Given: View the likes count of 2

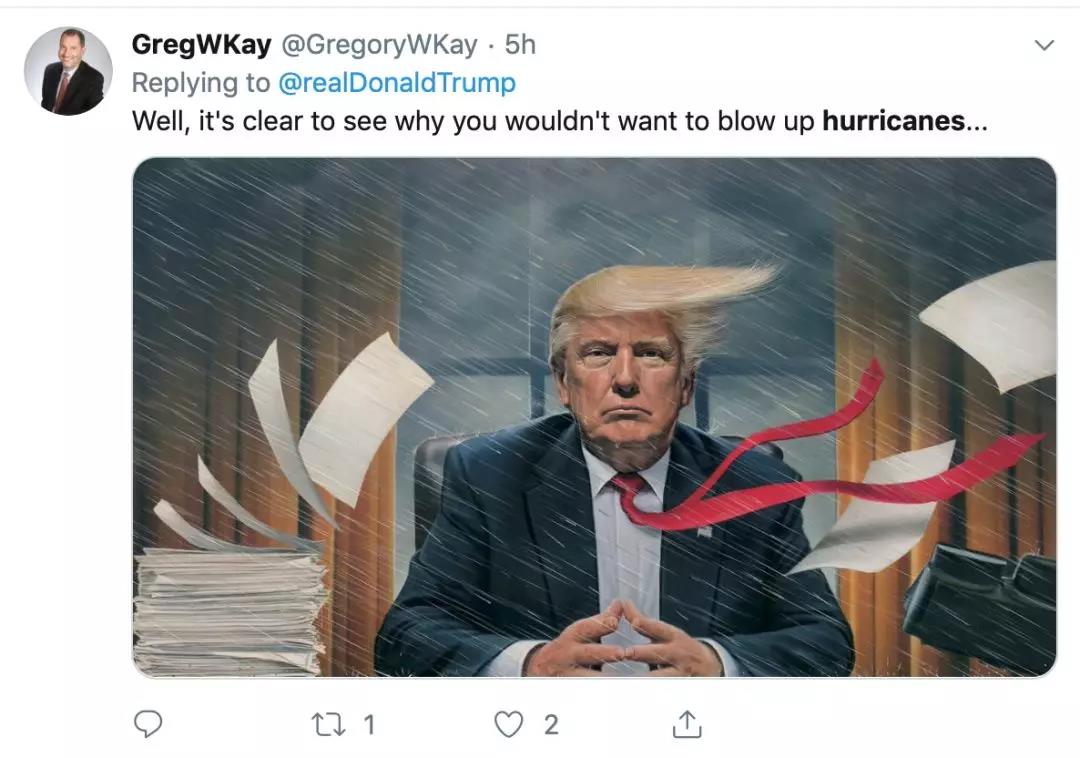Looking at the screenshot, I should pos(551,724).
